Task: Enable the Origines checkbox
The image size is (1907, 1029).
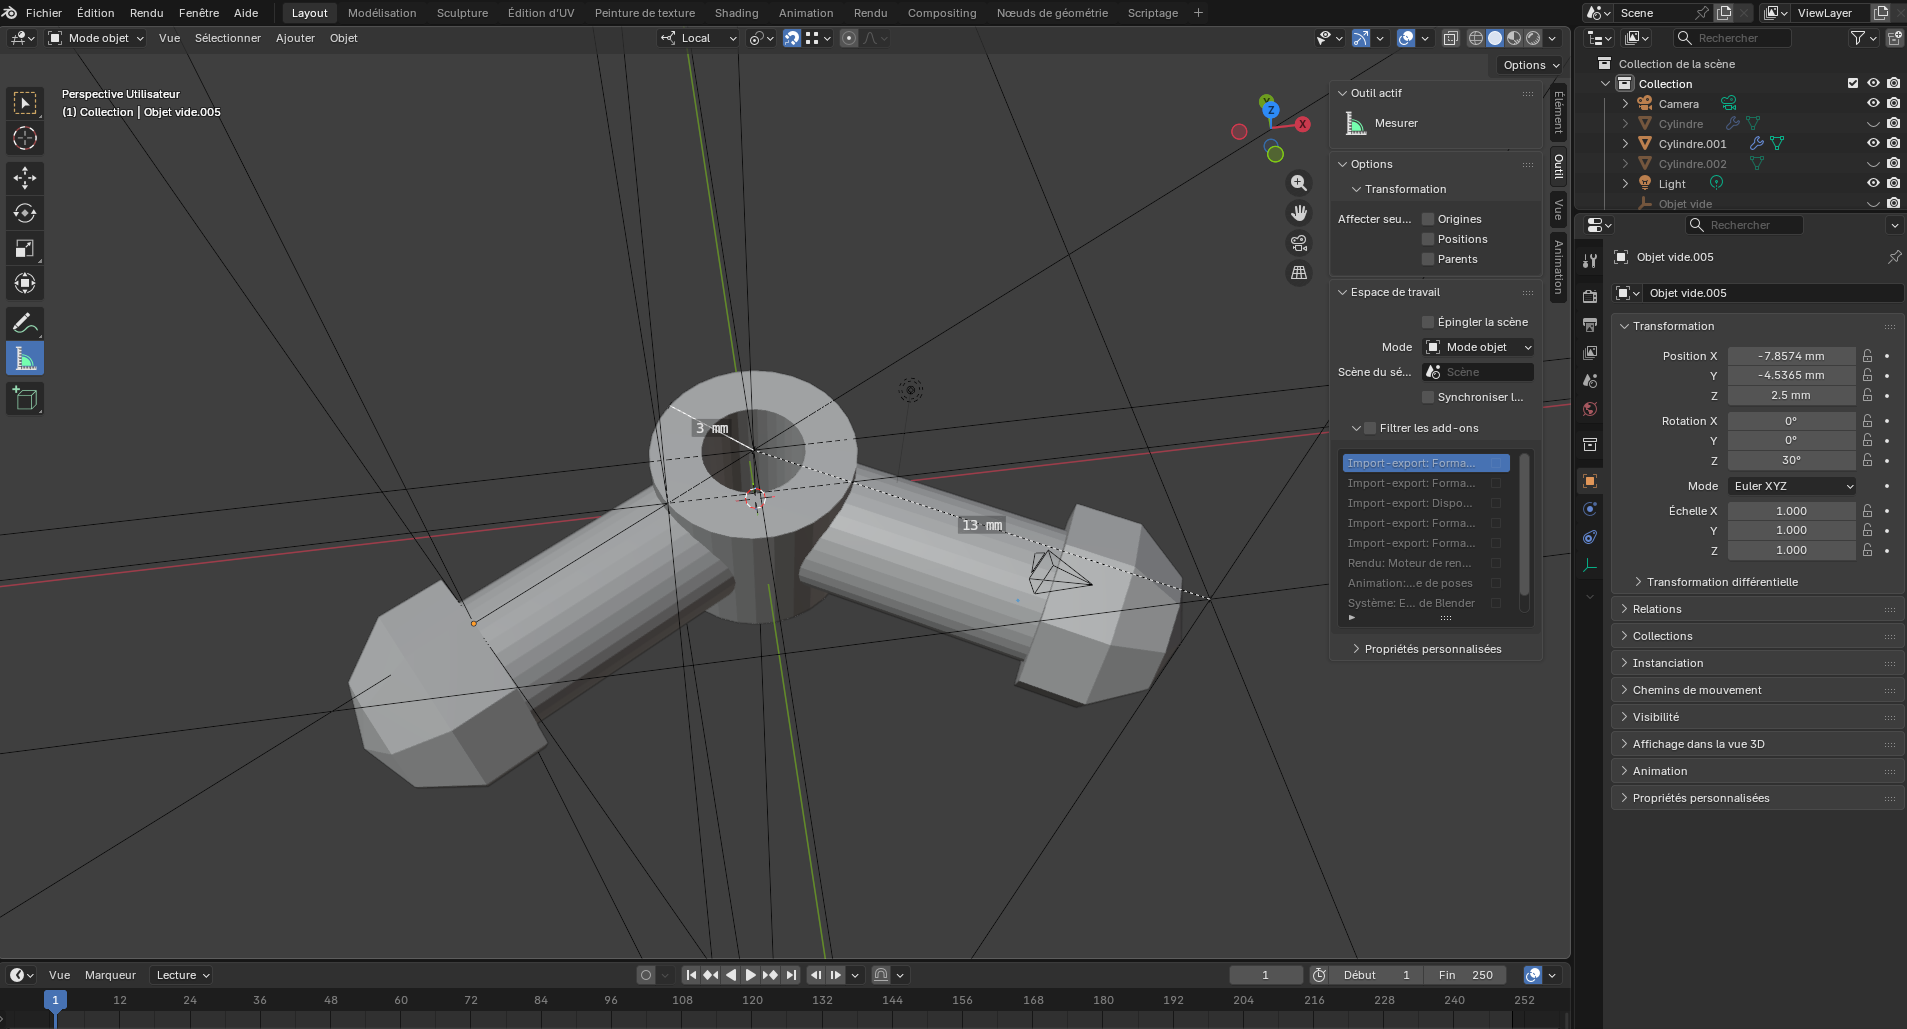Action: point(1428,219)
